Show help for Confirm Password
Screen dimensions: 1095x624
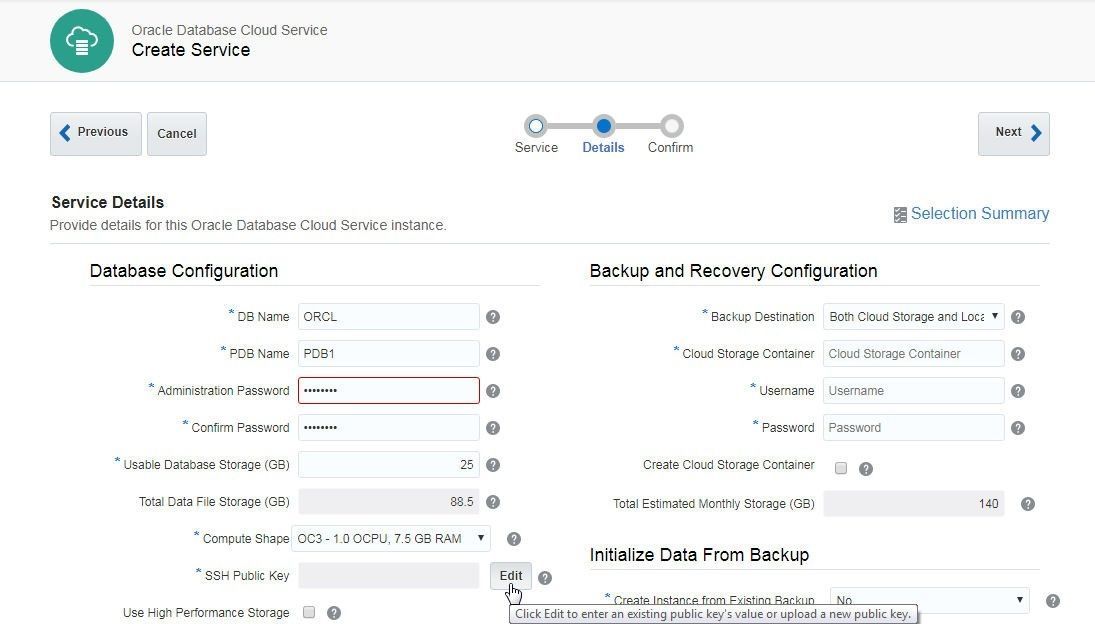click(493, 428)
